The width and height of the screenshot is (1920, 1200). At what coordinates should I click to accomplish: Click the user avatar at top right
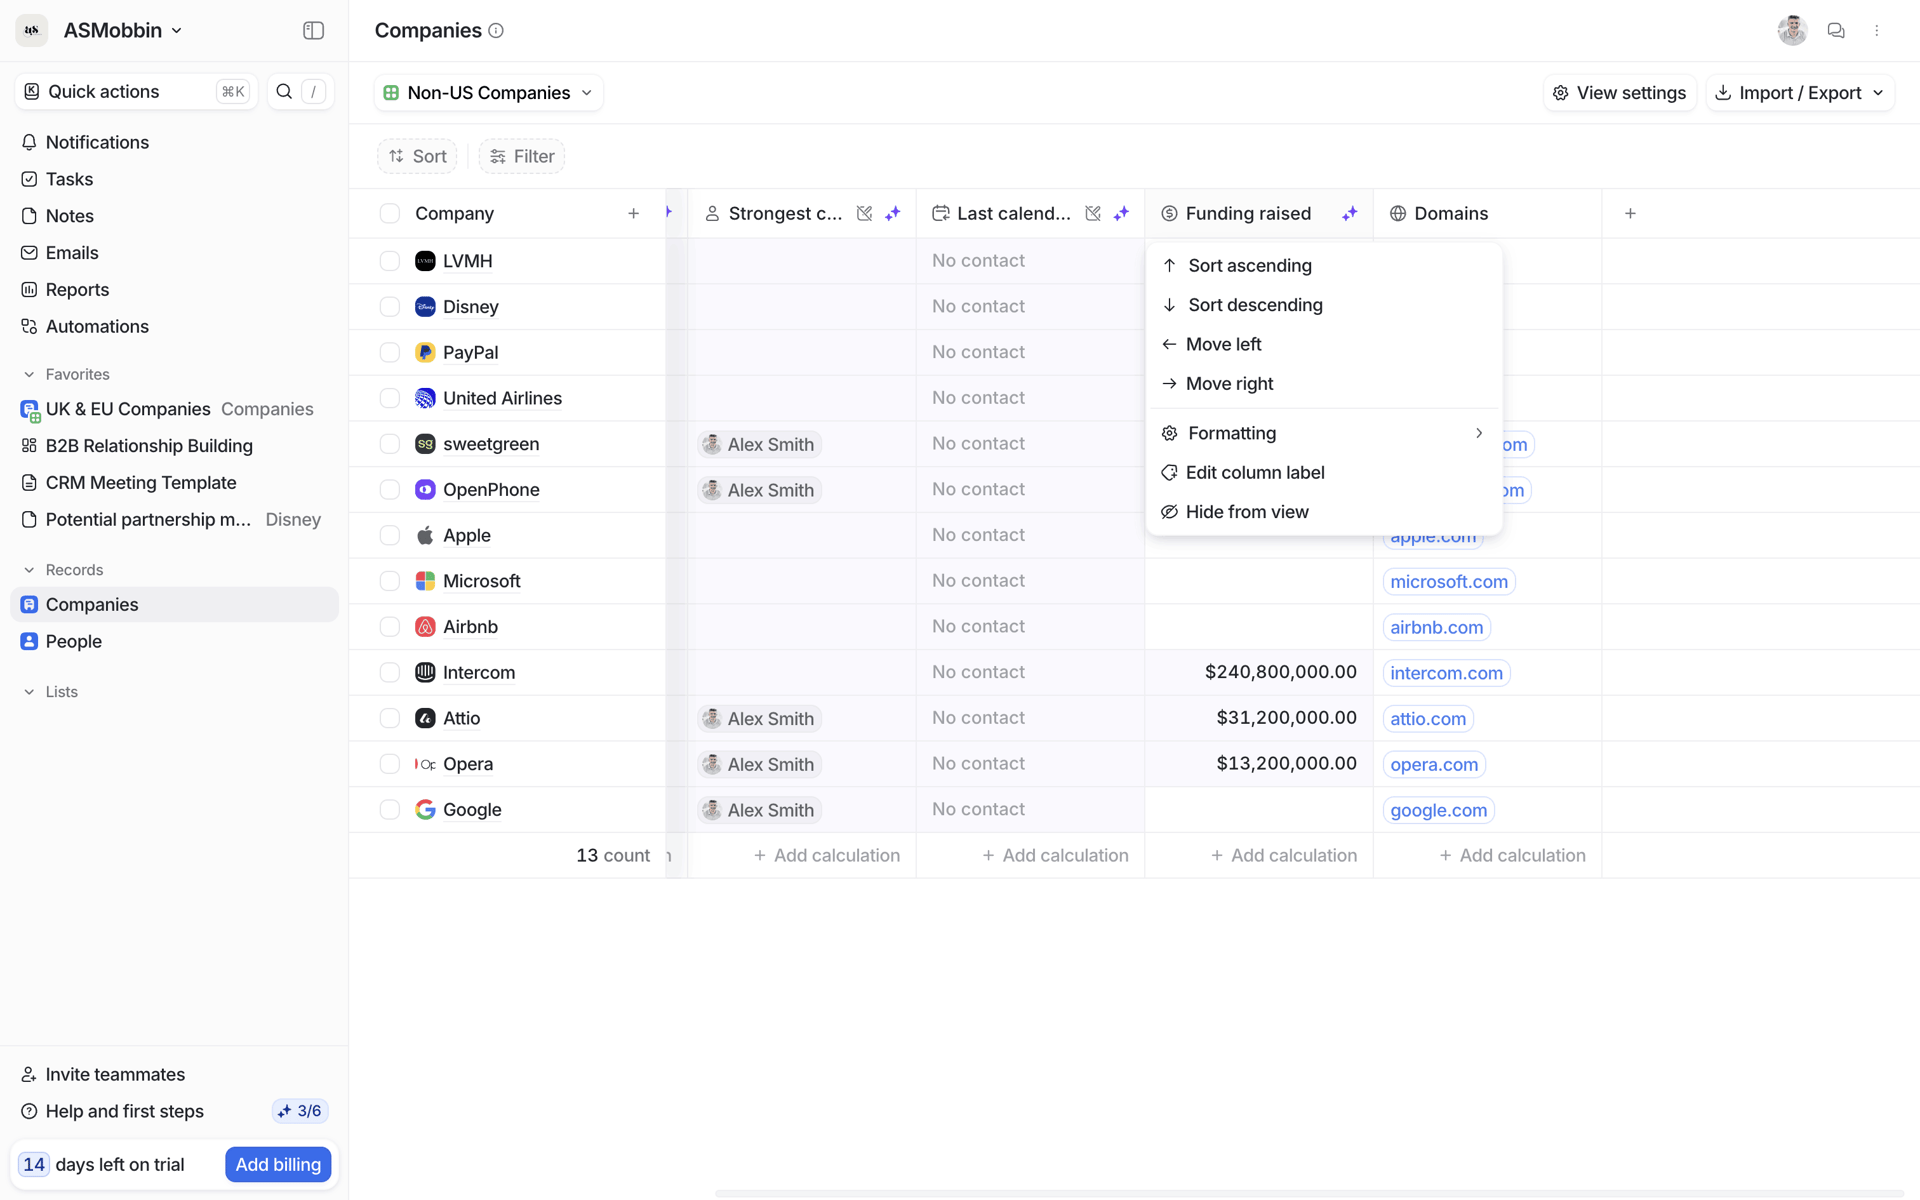point(1792,31)
